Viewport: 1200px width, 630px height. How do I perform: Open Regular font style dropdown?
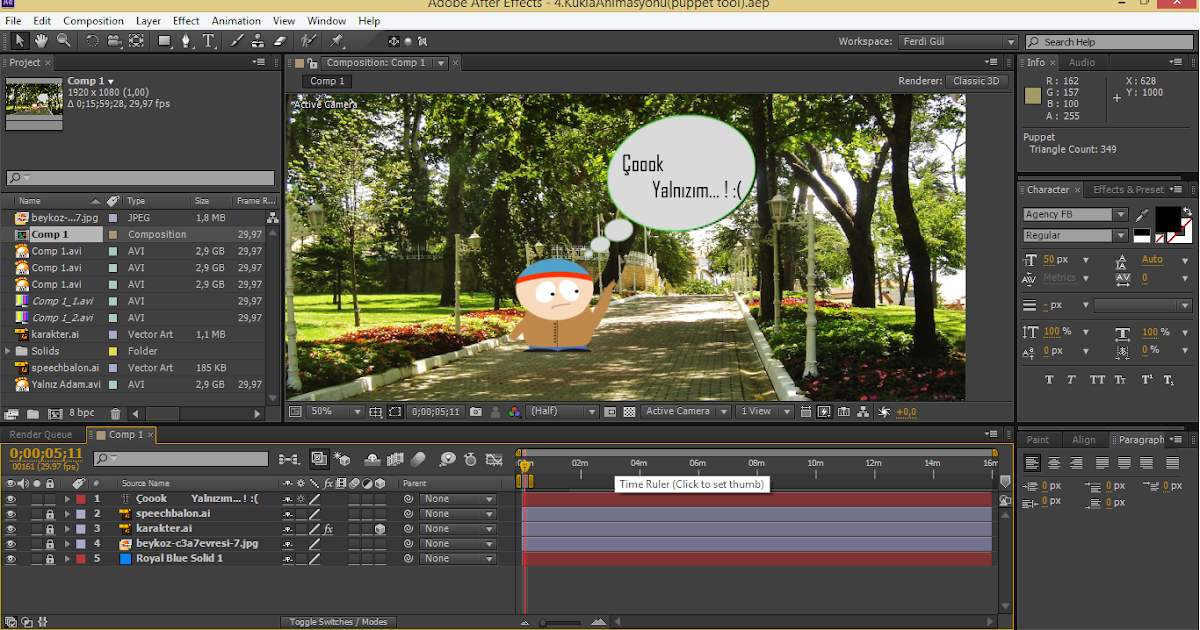point(1075,235)
